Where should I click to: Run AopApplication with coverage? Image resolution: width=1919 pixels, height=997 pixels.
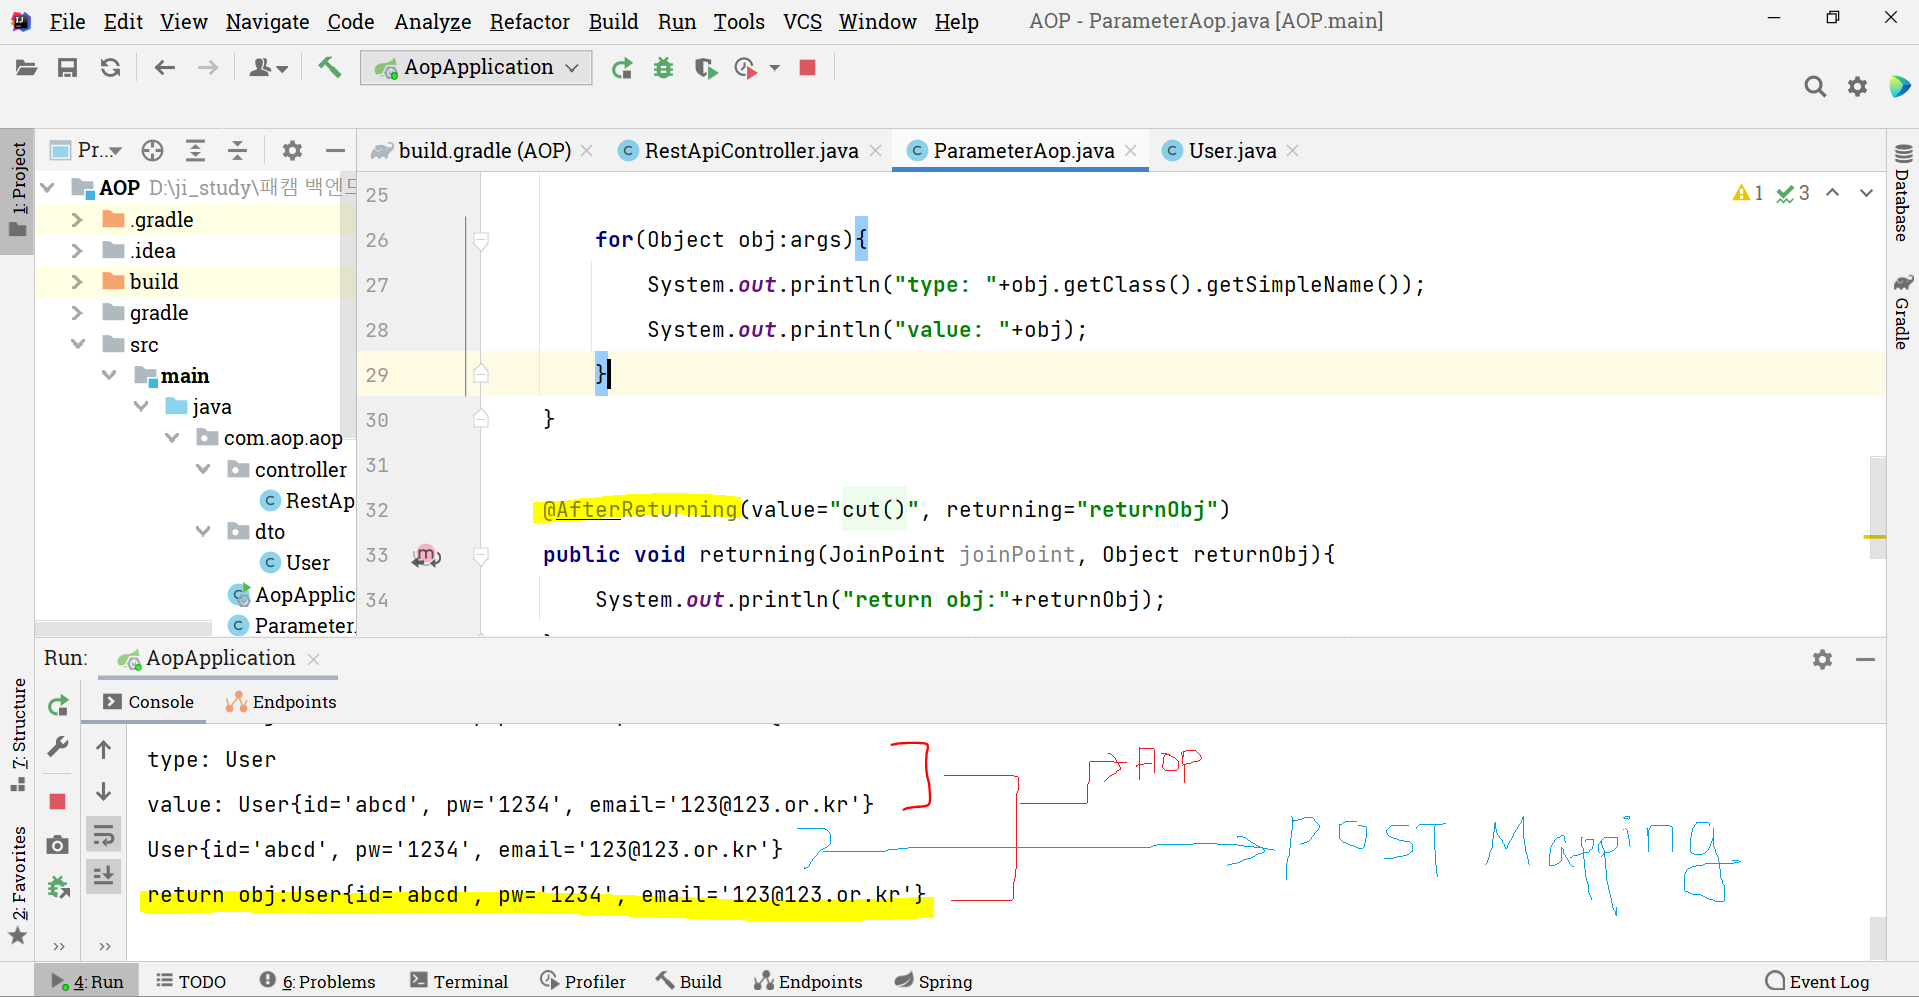pyautogui.click(x=706, y=68)
